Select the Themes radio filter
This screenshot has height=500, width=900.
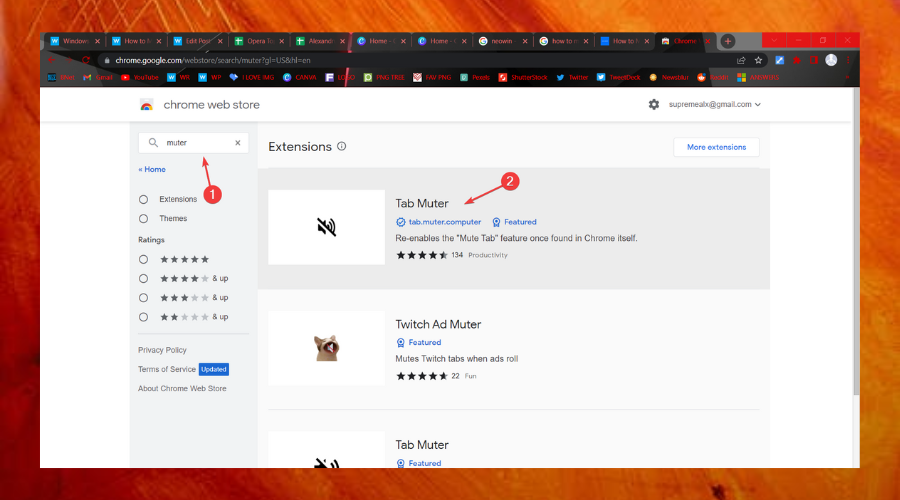click(143, 219)
